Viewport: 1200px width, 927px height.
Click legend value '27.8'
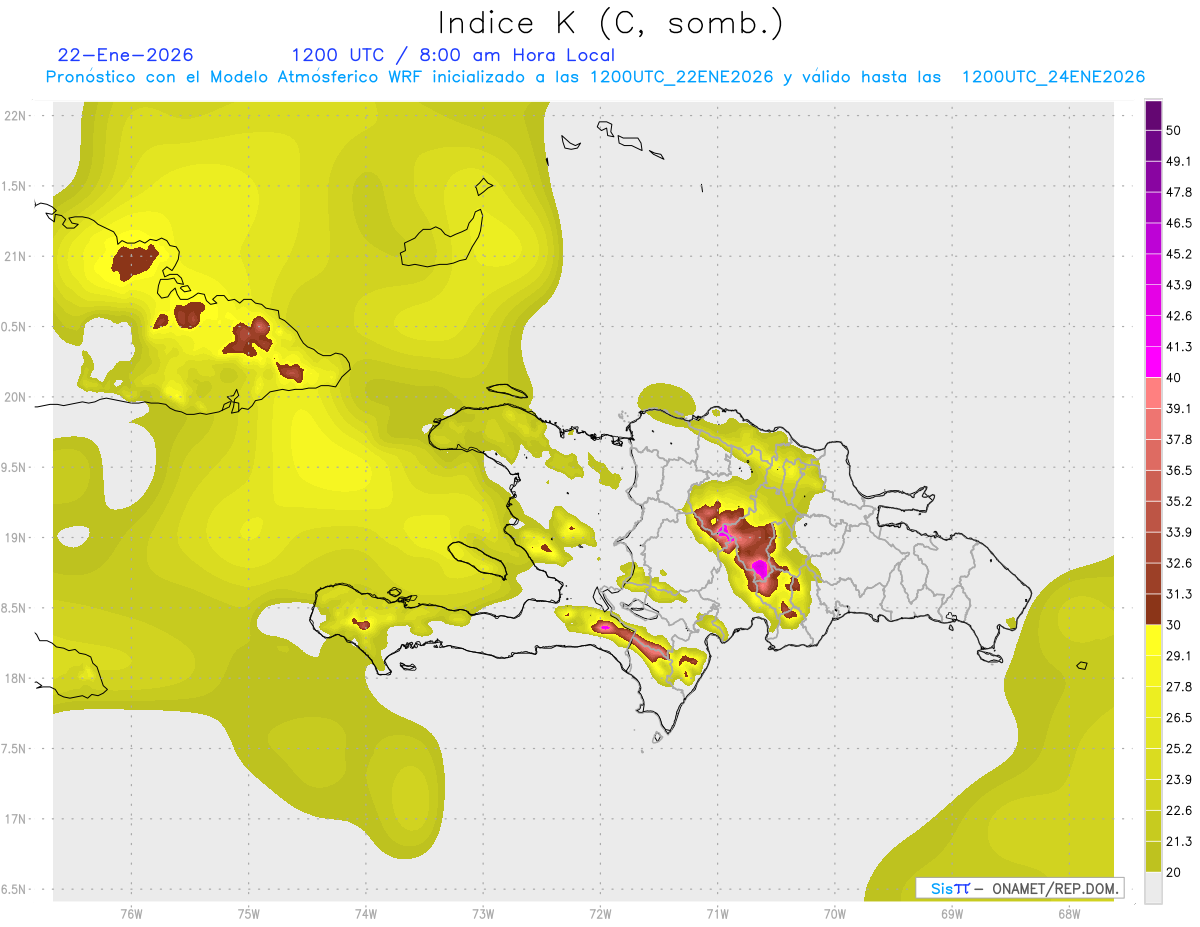coord(1179,686)
